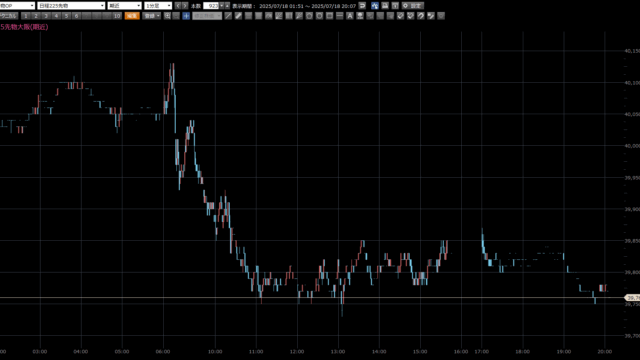Screen dimensions: 640x360
Task: Open the greyed-out dropdown beside crosshair
Action: pyautogui.click(x=207, y=16)
